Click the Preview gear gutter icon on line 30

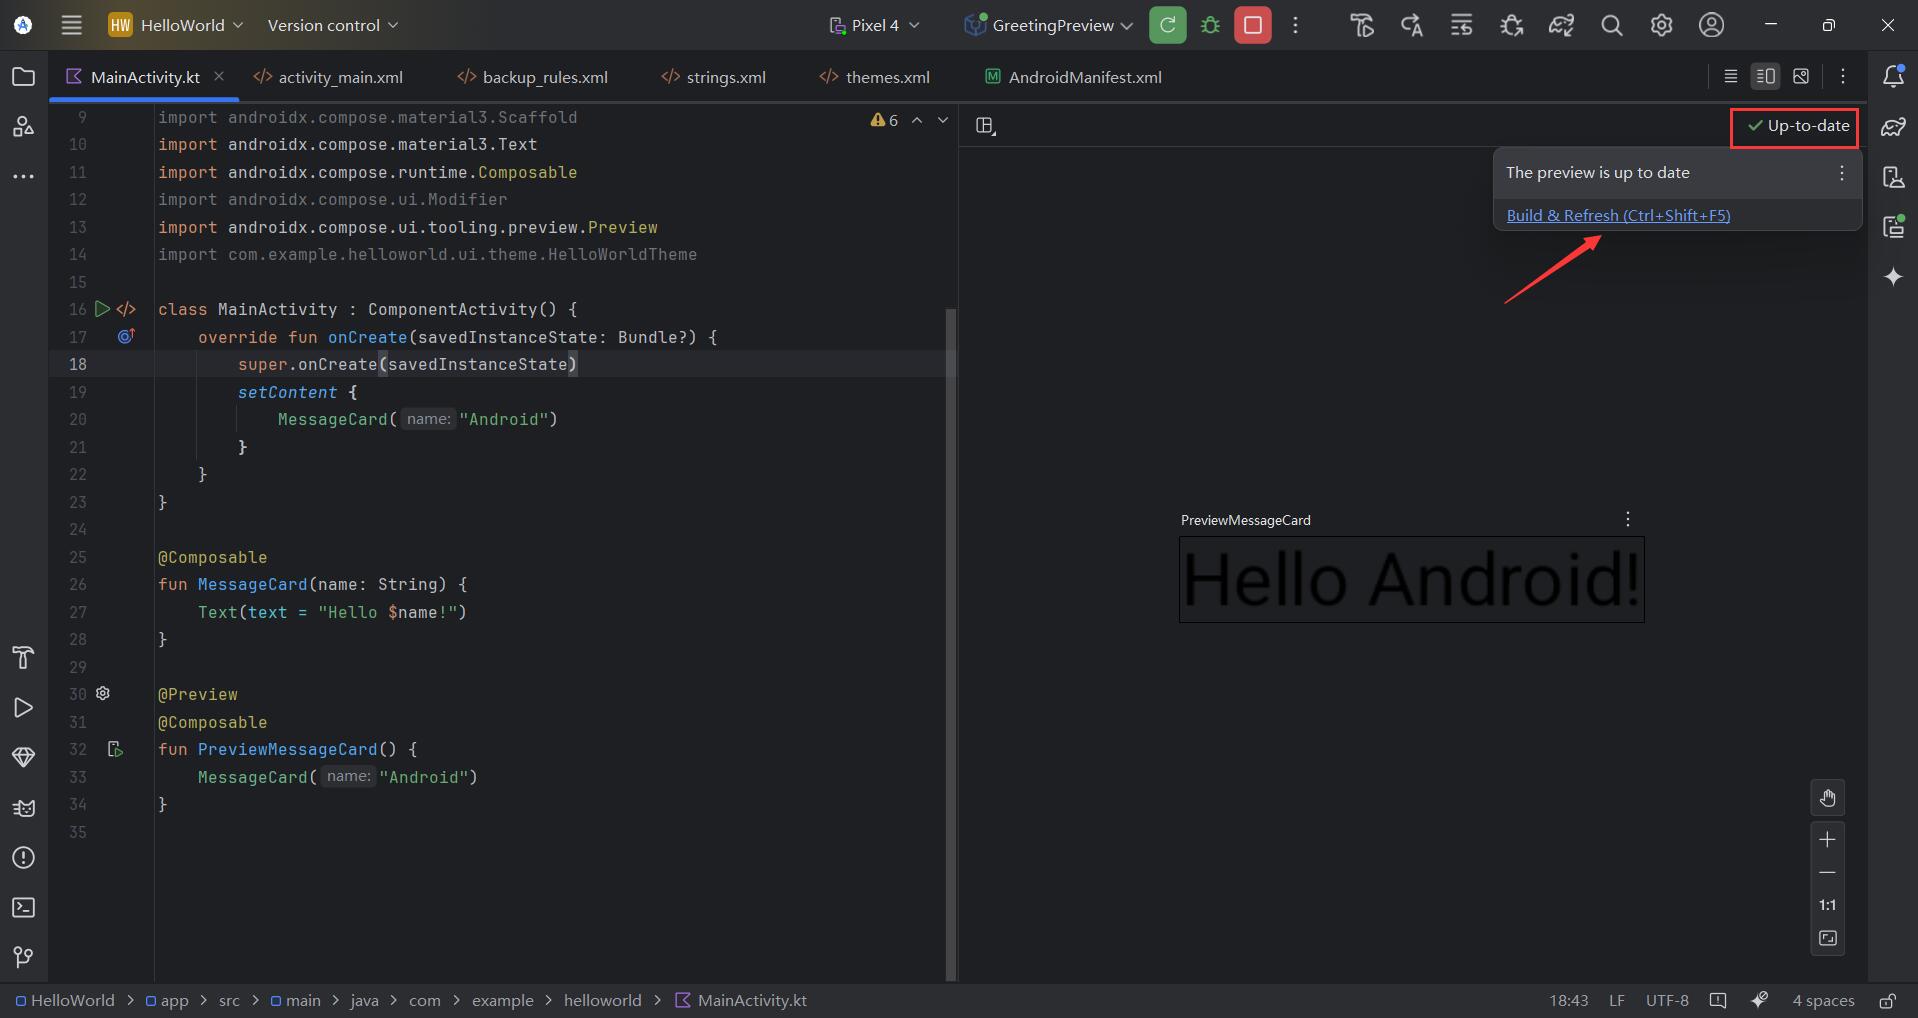click(x=102, y=693)
